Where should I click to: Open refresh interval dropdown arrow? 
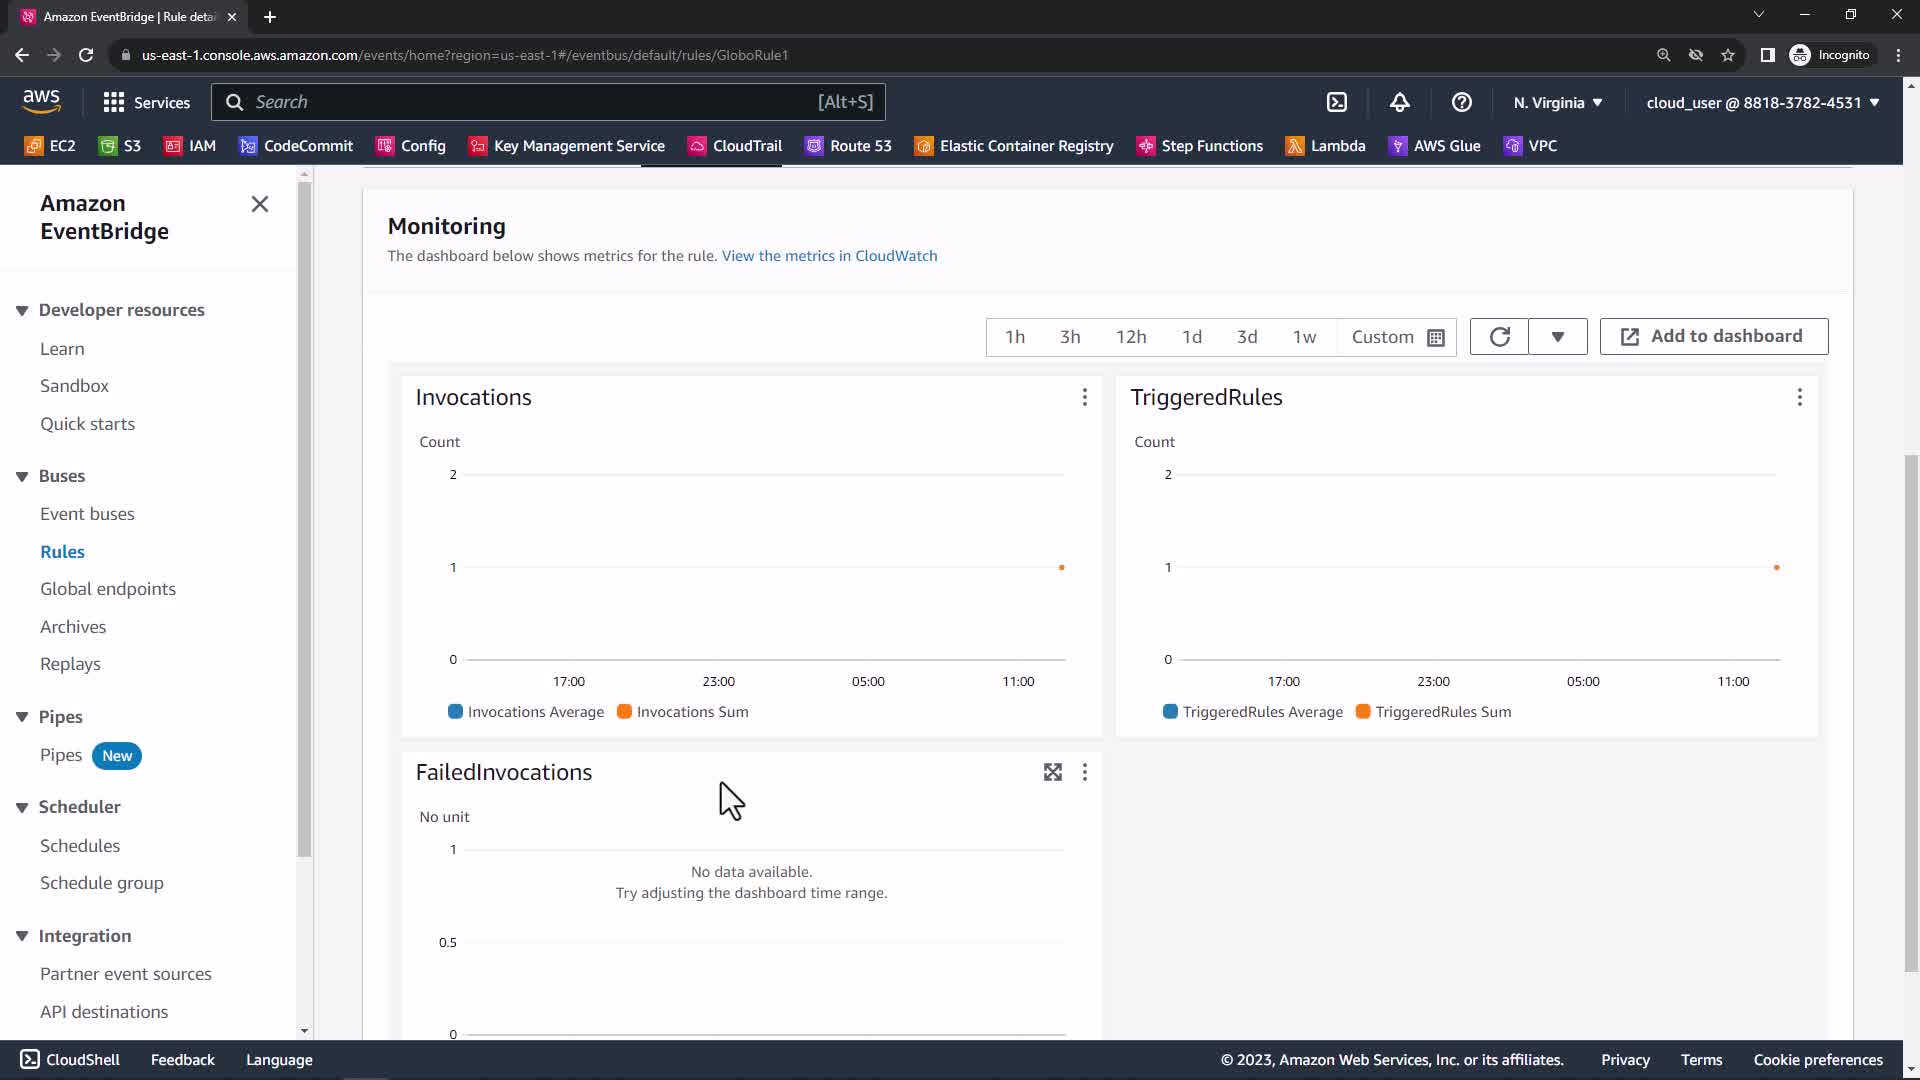[x=1557, y=337]
